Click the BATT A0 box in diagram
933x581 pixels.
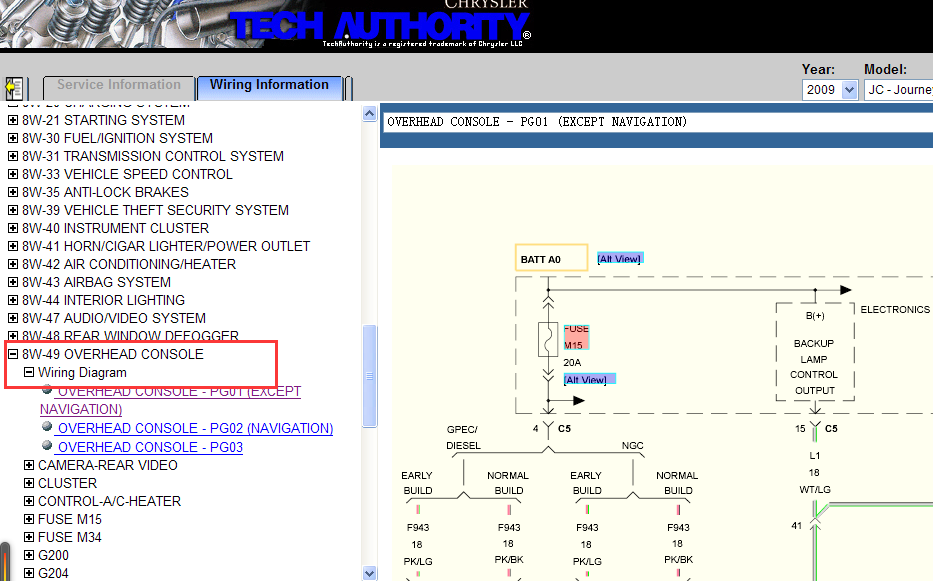tap(552, 258)
